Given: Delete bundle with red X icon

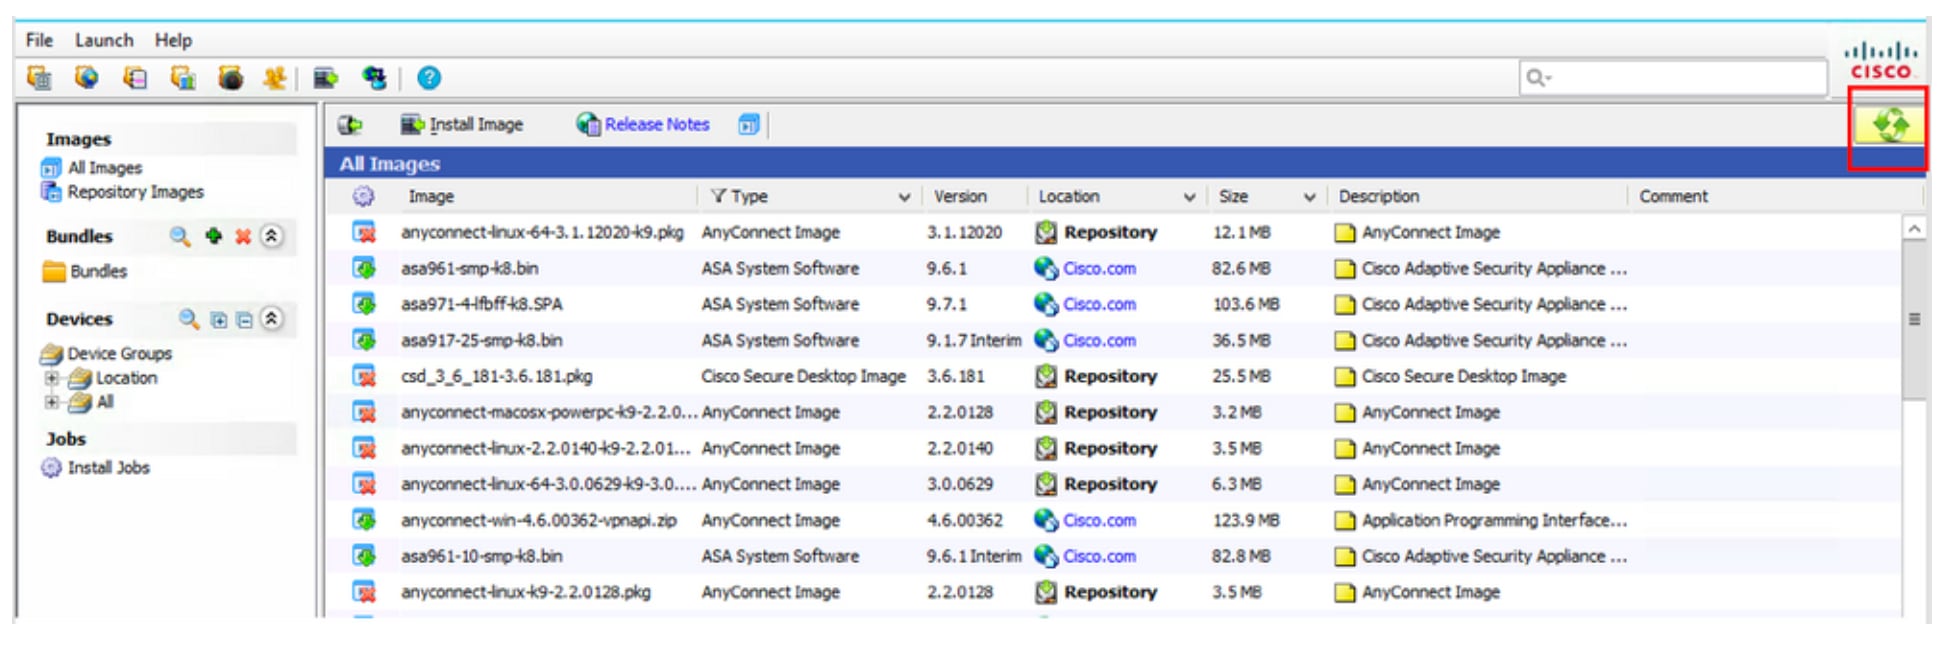Looking at the screenshot, I should click(243, 236).
